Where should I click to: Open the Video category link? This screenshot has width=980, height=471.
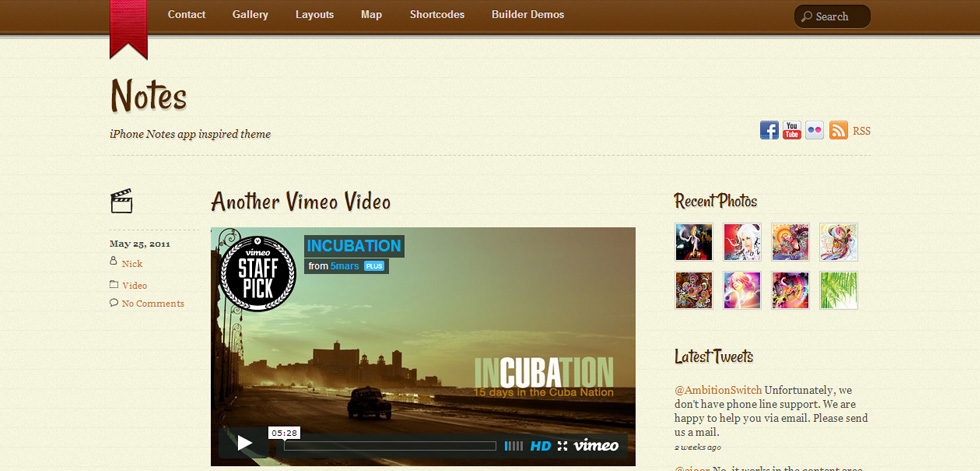point(134,285)
